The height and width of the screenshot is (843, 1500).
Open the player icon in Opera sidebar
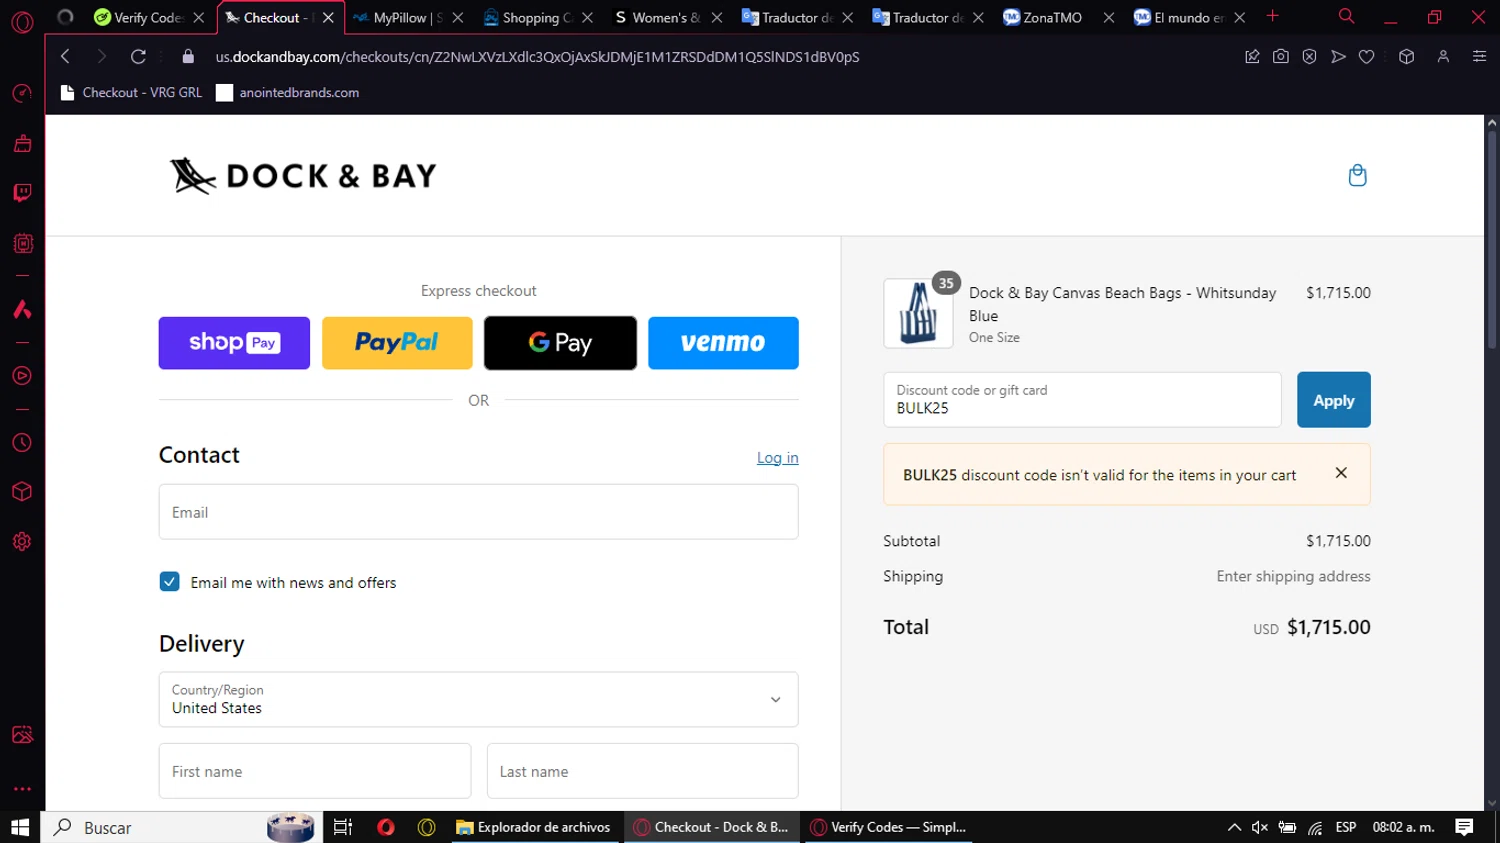coord(22,376)
